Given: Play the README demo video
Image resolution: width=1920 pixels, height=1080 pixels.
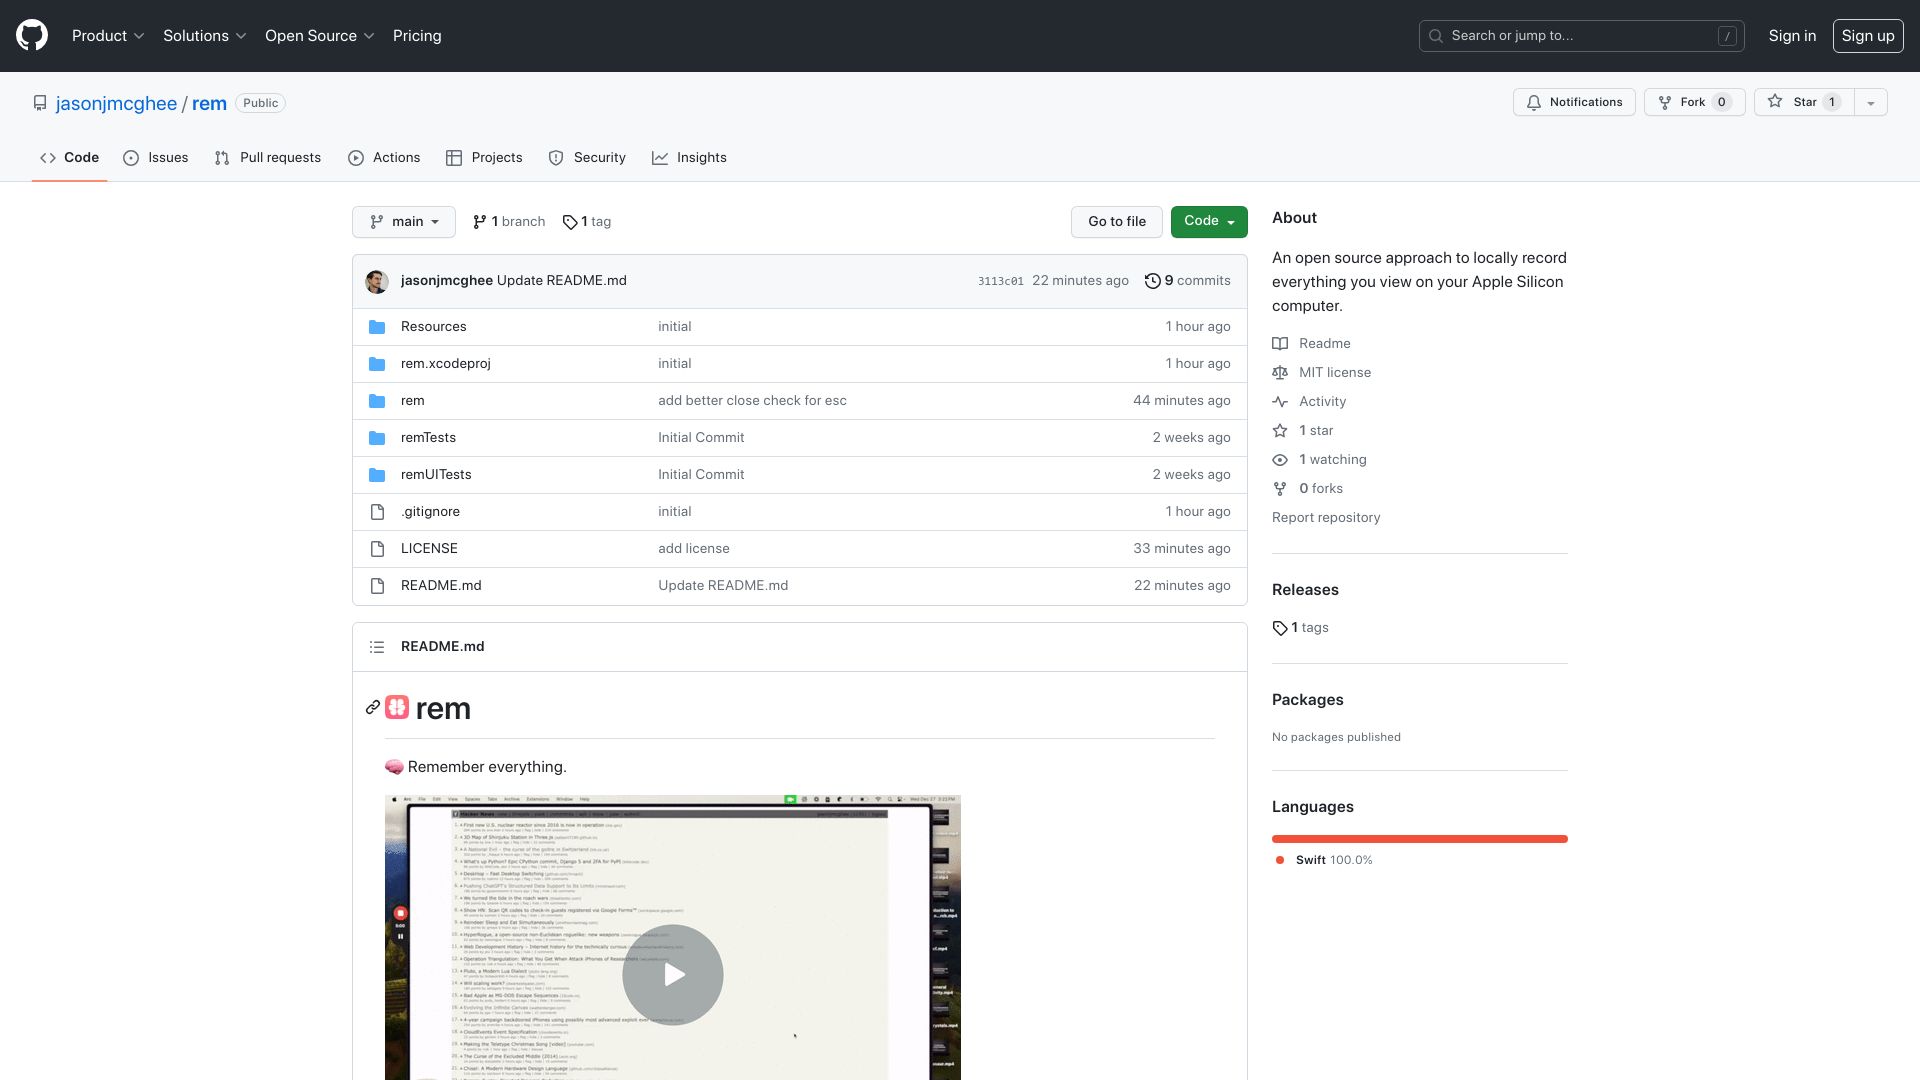Looking at the screenshot, I should pyautogui.click(x=673, y=975).
